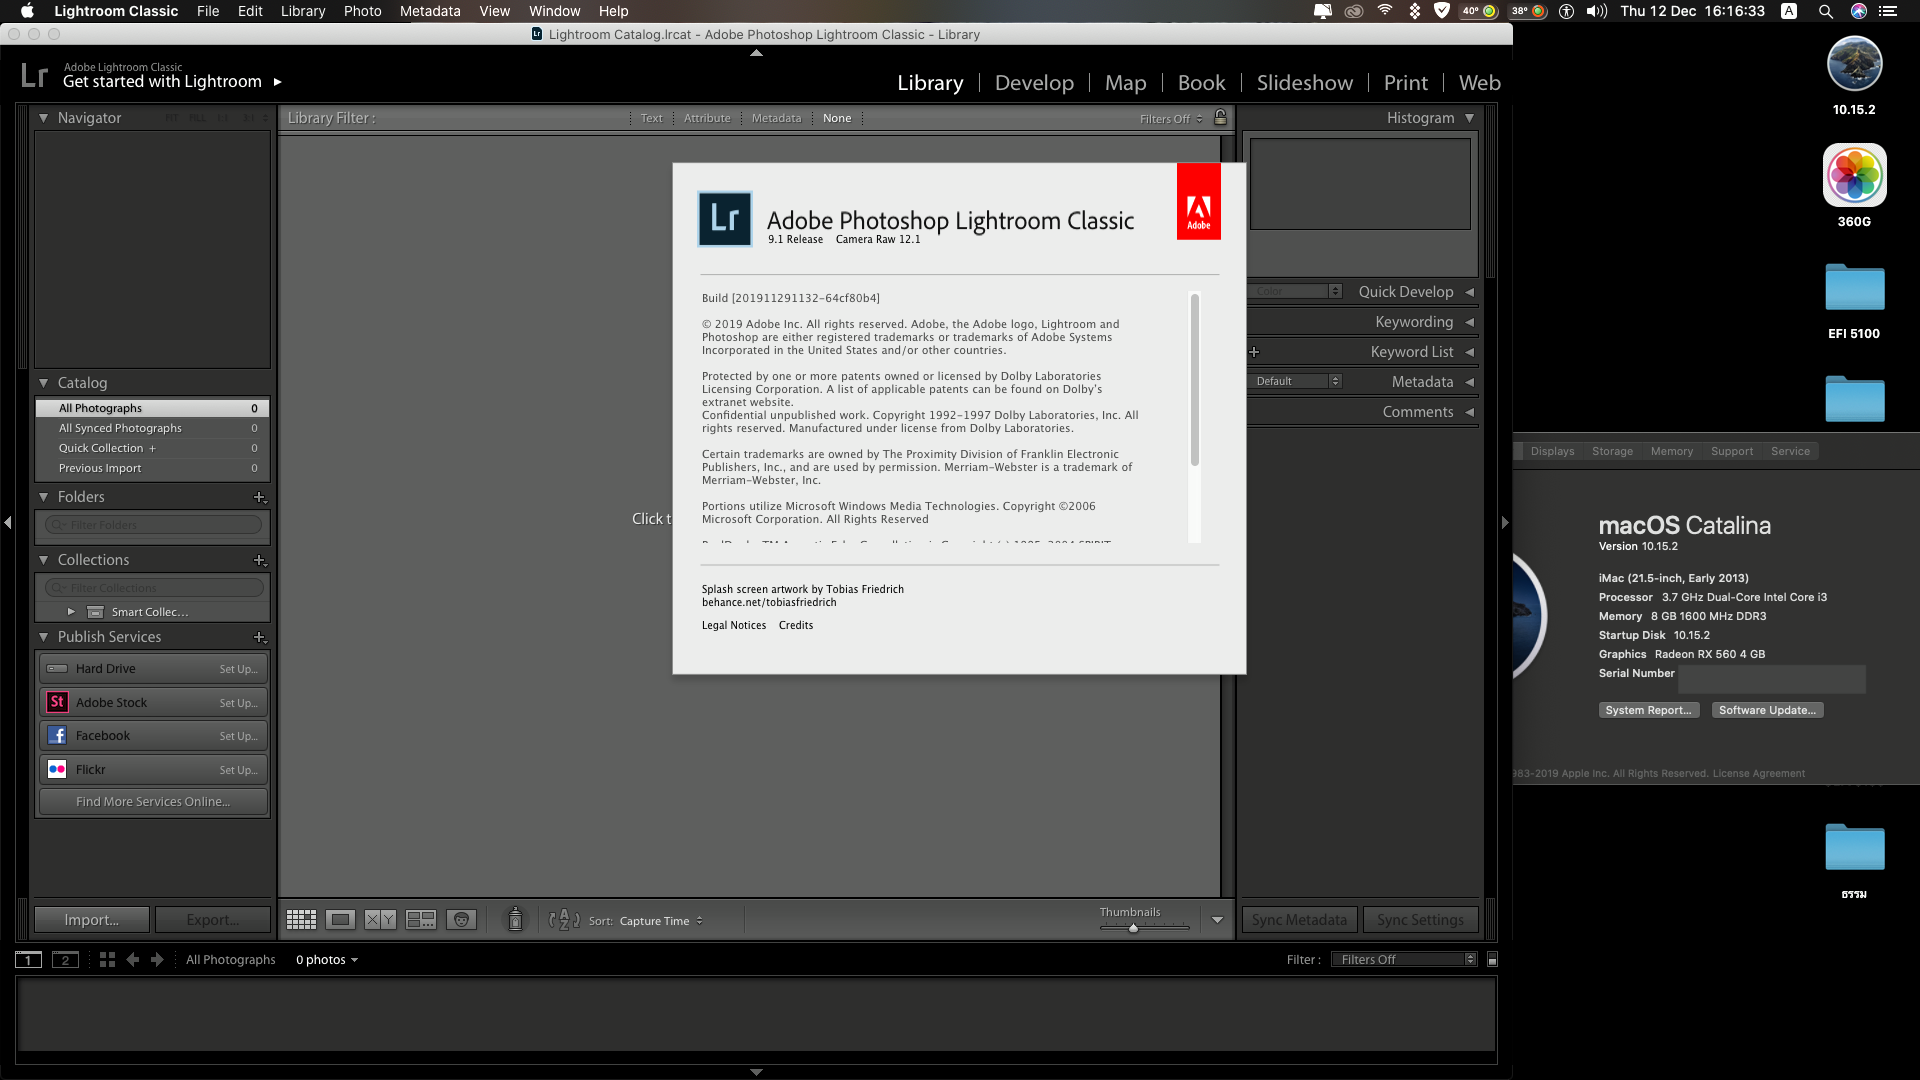
Task: Toggle the filmstrip filter switch
Action: [1492, 960]
